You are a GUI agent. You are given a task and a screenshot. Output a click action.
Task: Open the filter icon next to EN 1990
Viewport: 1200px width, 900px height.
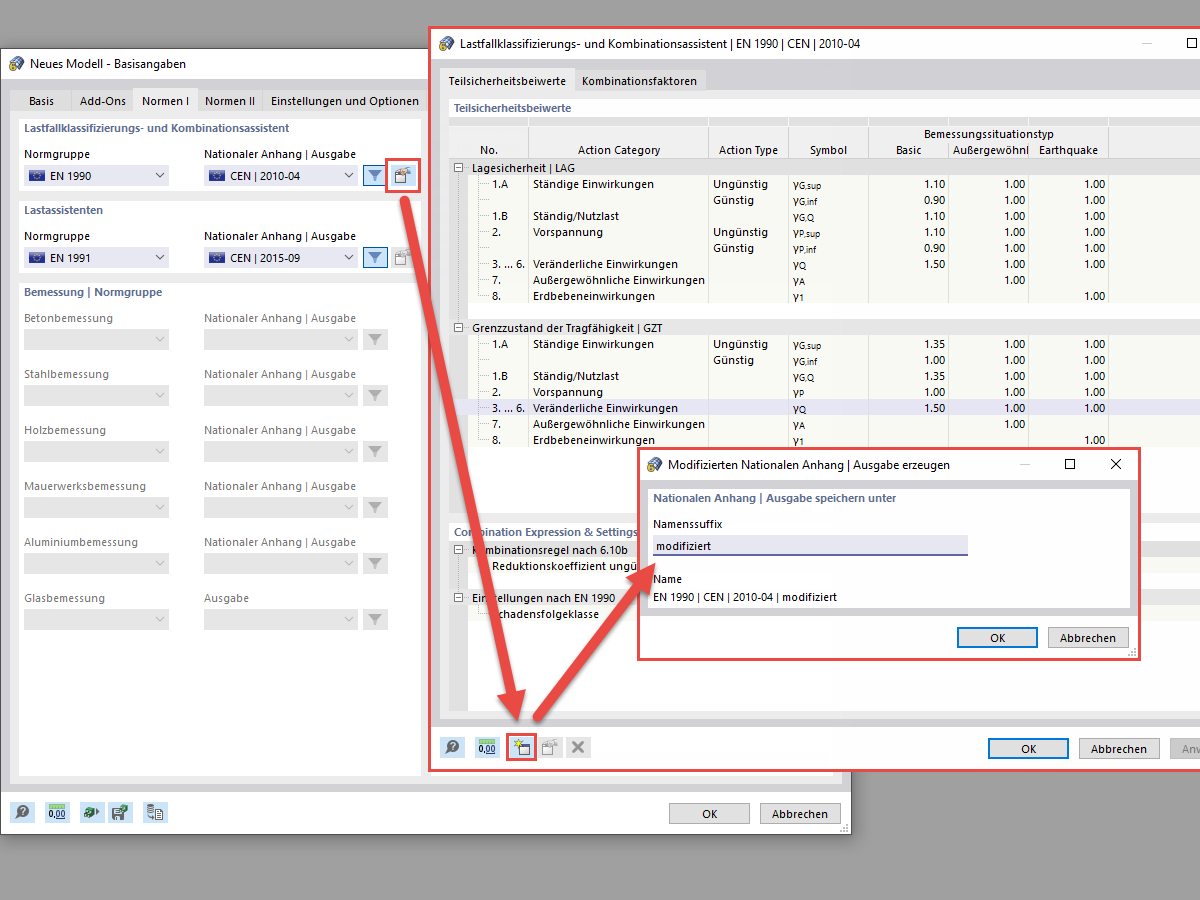pyautogui.click(x=374, y=175)
